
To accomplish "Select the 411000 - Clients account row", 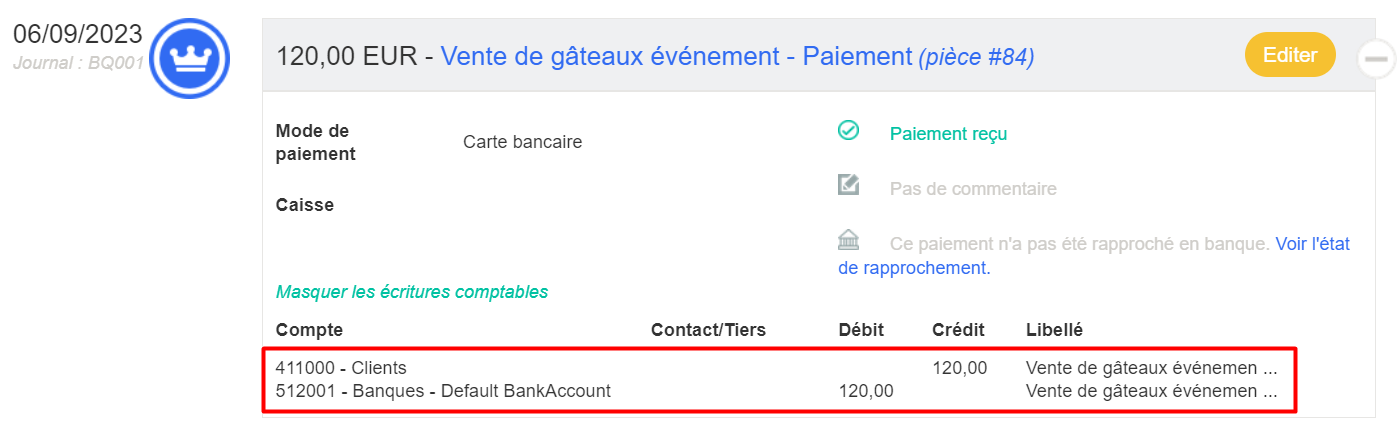I will (341, 368).
